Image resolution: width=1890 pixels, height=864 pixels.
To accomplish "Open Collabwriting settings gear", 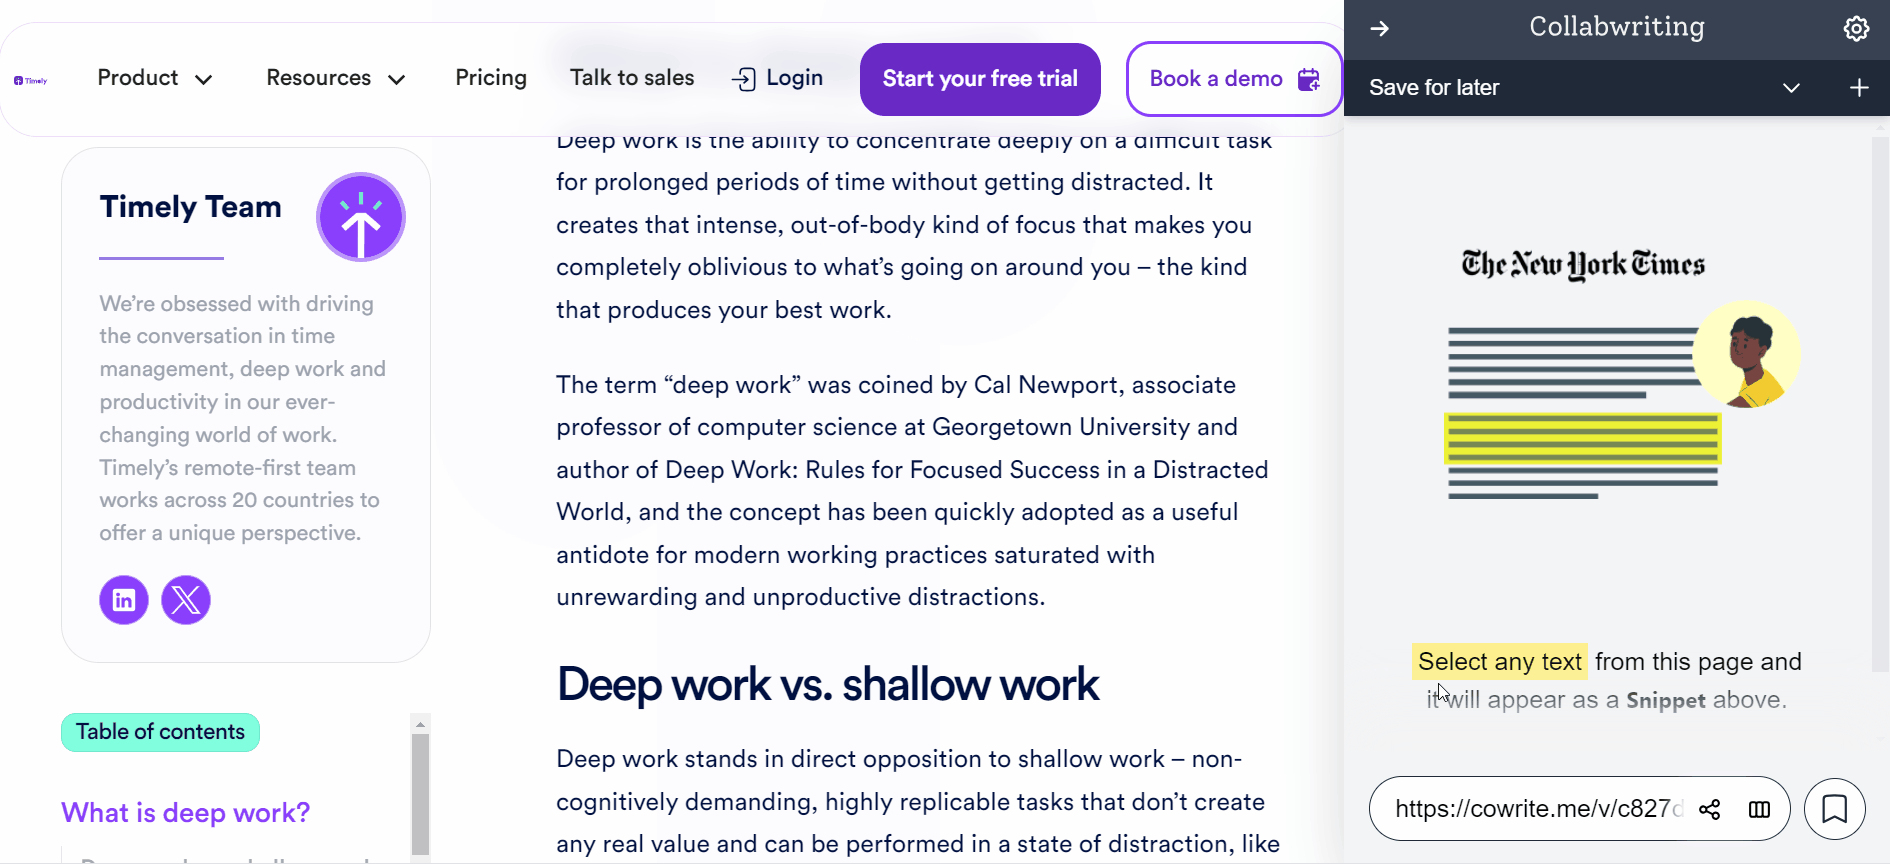I will point(1856,28).
